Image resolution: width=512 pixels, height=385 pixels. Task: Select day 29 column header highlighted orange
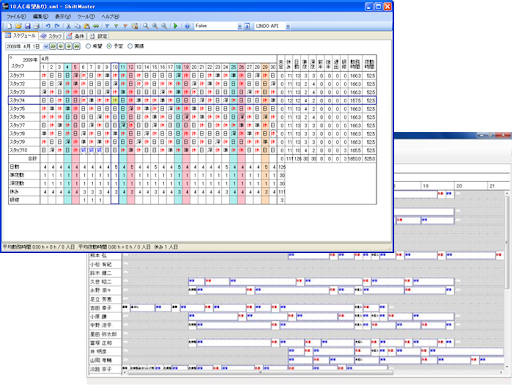(265, 67)
